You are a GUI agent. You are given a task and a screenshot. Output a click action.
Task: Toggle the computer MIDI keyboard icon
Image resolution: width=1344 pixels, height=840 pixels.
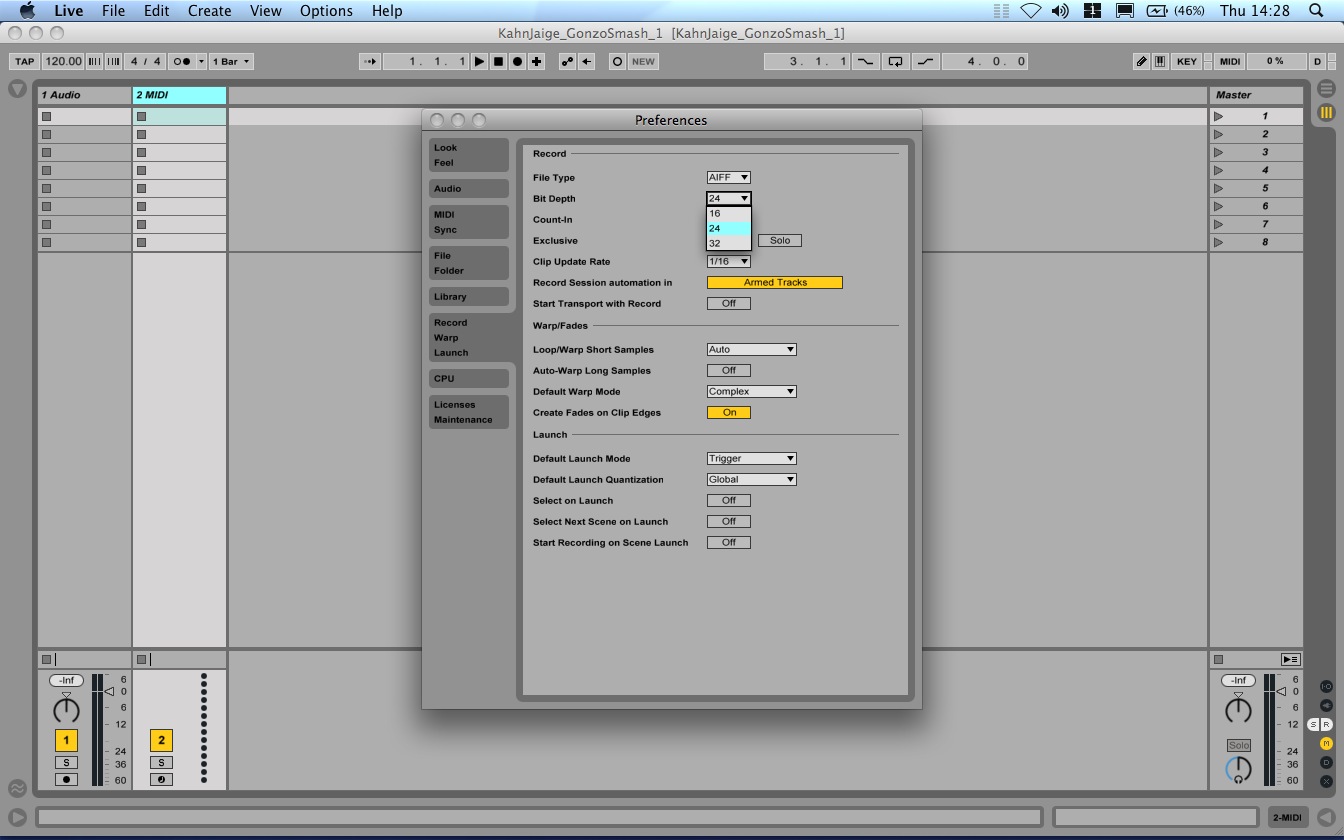[1159, 61]
